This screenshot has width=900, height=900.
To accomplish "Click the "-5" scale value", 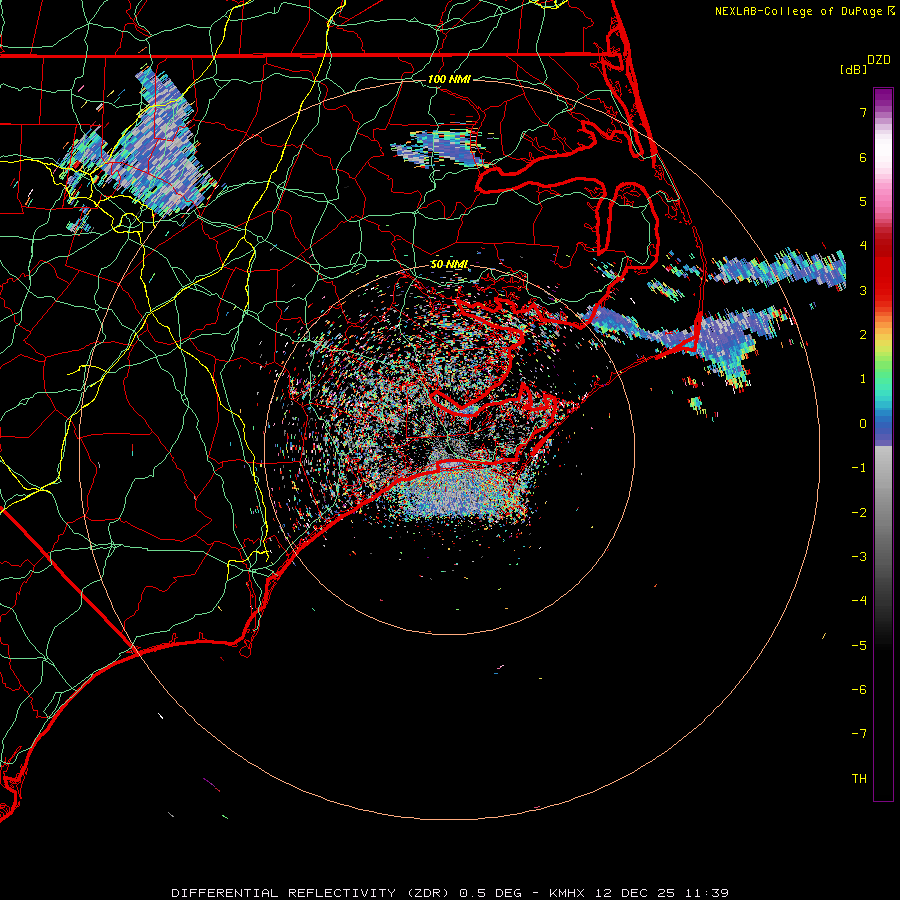I will 859,646.
